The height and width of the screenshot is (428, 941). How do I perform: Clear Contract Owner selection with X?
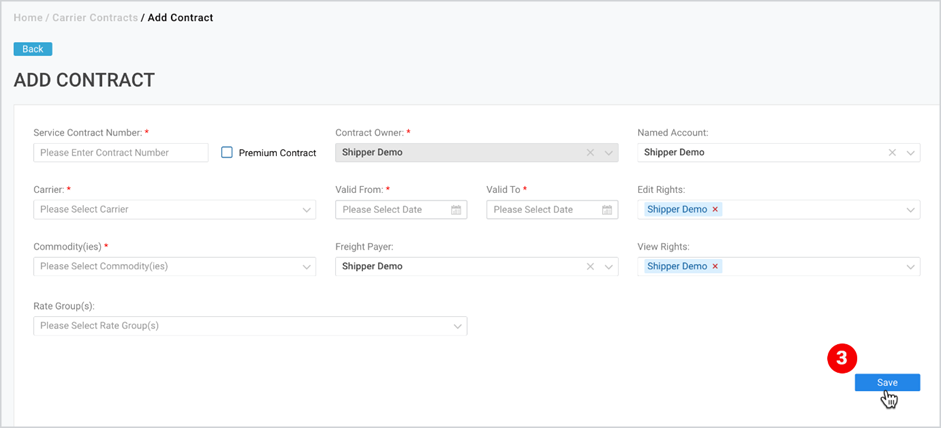(x=590, y=152)
